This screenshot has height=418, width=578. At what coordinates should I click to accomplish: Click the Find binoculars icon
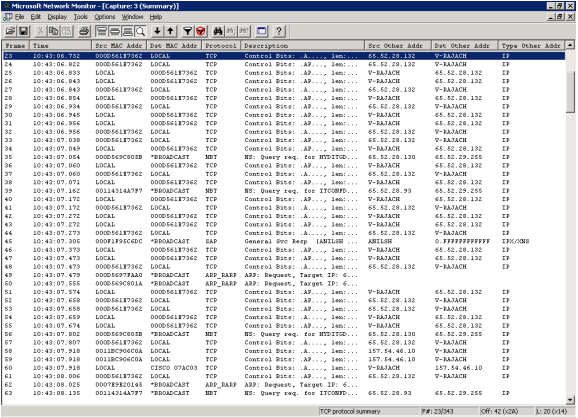click(x=218, y=31)
